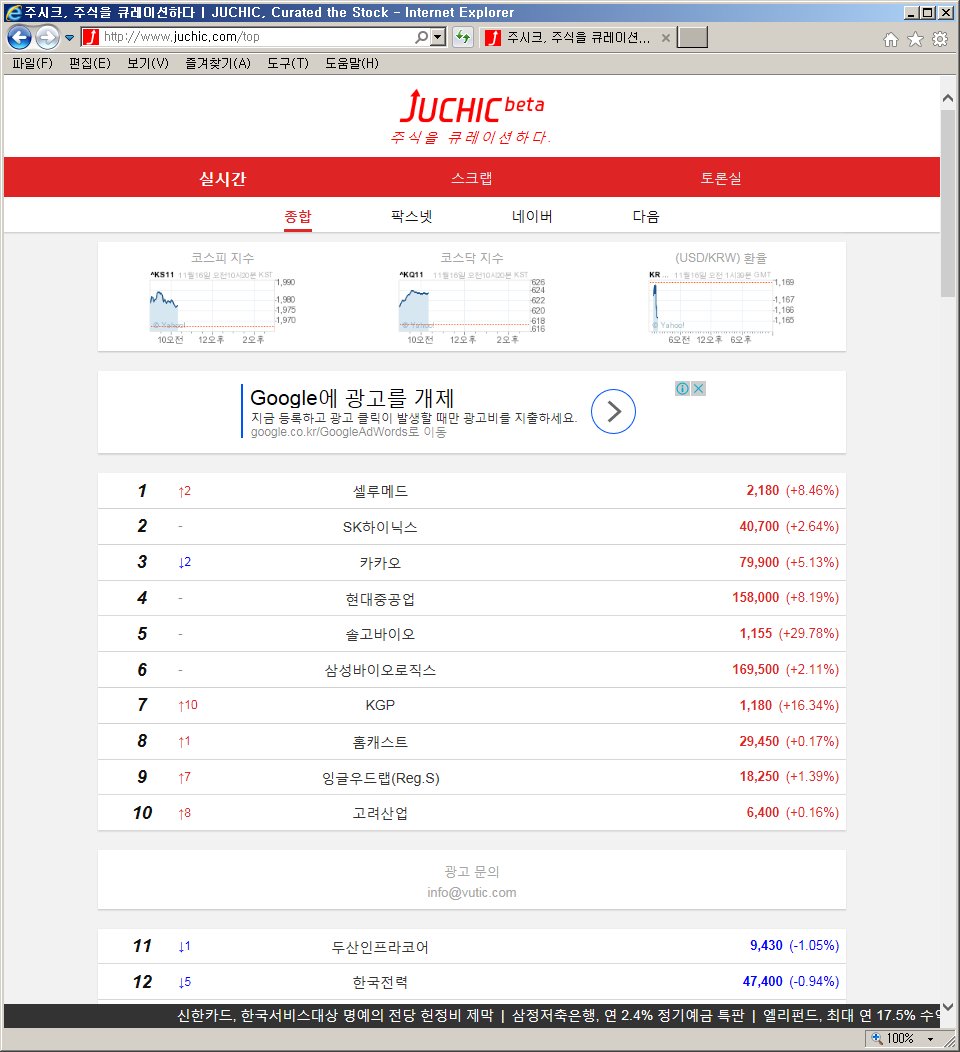
Task: Click price 9,430 (-1.05%)
Action: (x=794, y=945)
